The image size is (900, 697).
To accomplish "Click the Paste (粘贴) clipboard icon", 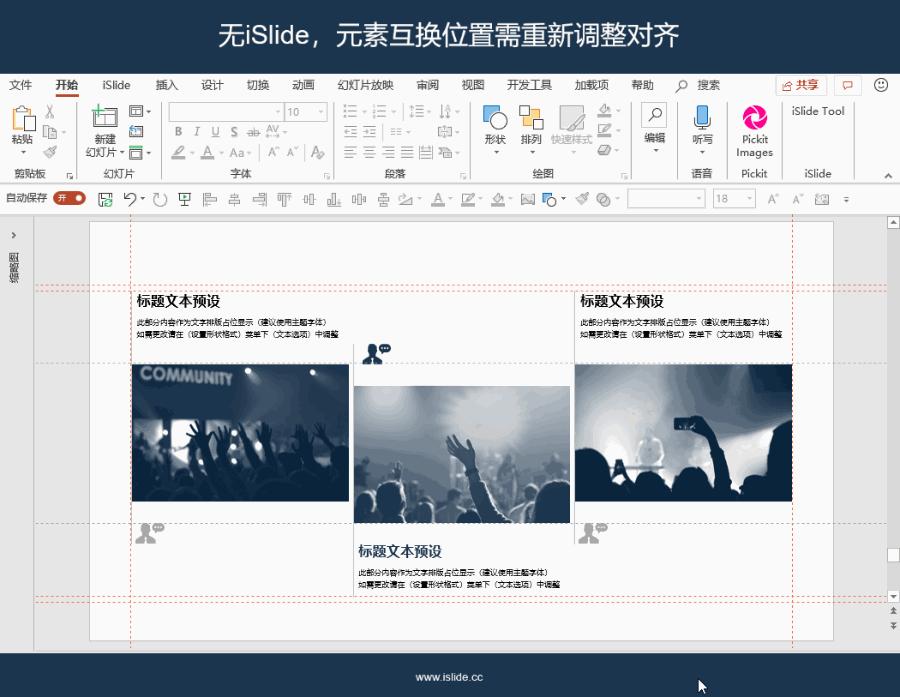I will (23, 118).
